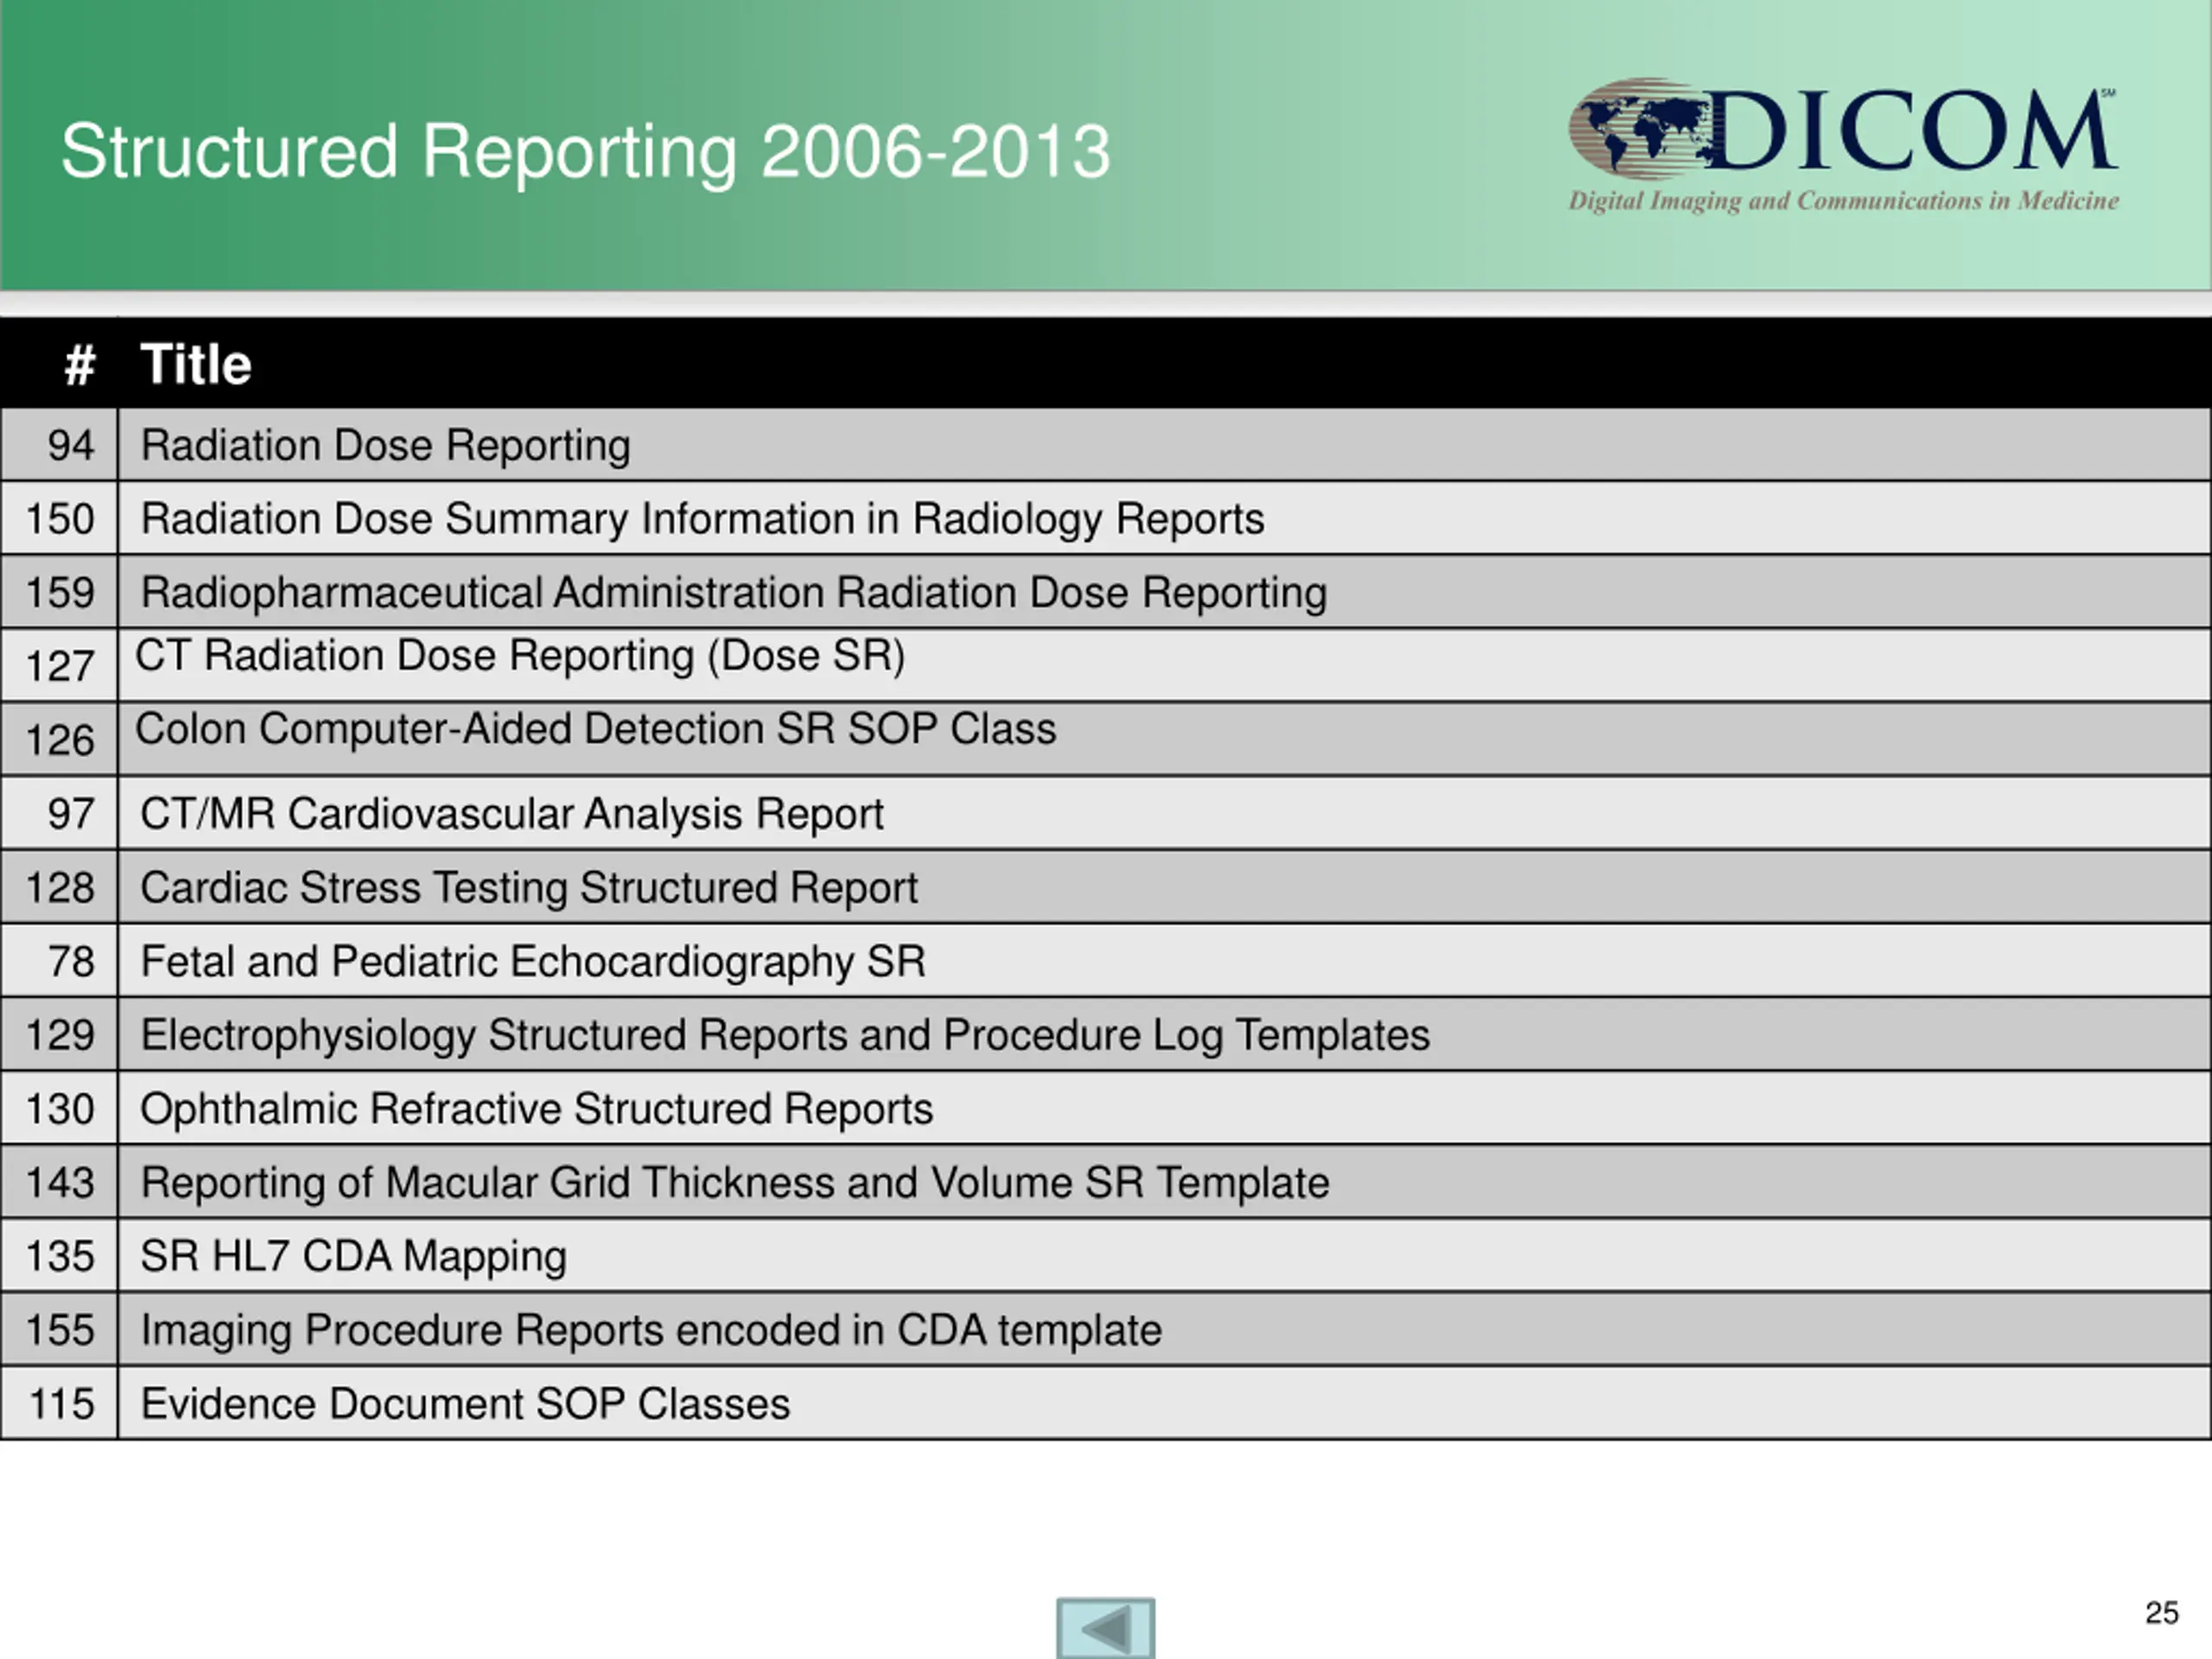The height and width of the screenshot is (1659, 2212).
Task: Select Radiopharmaceutical Administration Radiation Dose Reporting row
Action: click(x=733, y=592)
